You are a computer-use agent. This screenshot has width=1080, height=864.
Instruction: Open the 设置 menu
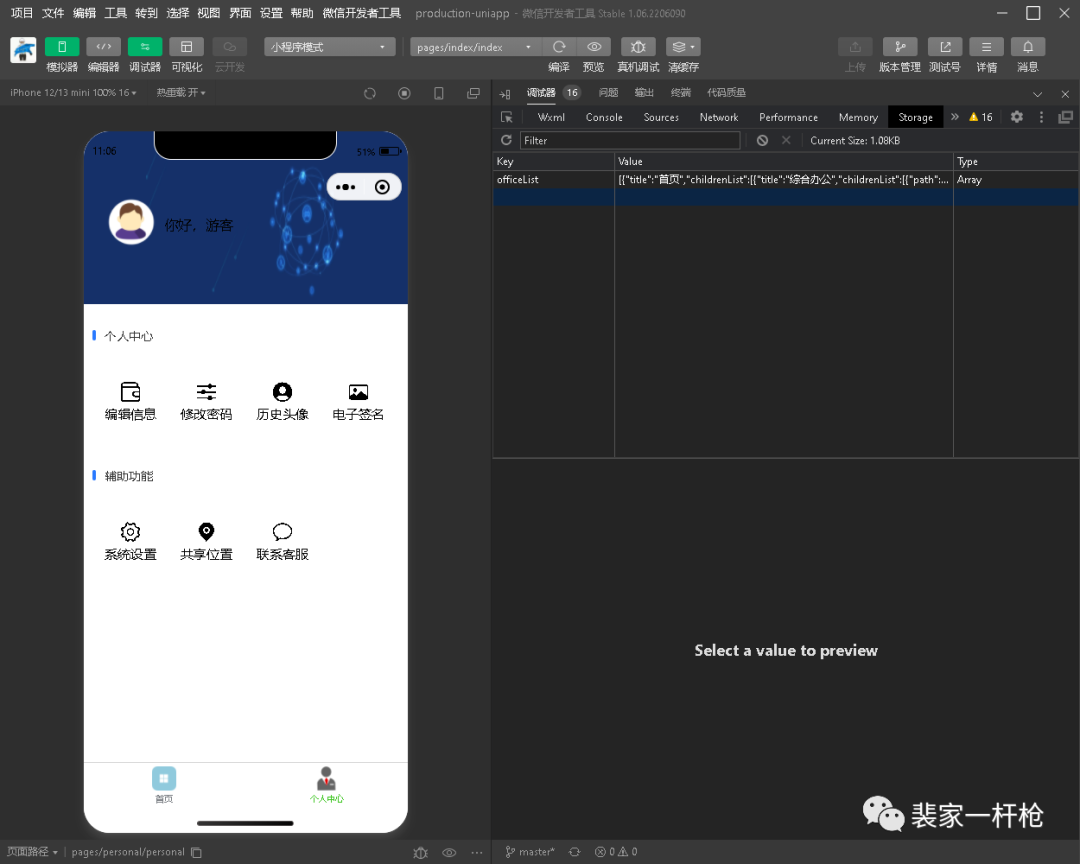click(271, 13)
